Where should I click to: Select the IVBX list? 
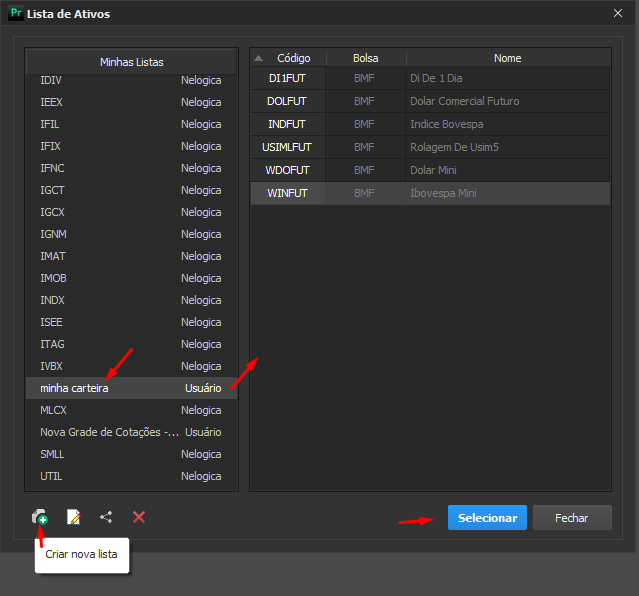131,366
